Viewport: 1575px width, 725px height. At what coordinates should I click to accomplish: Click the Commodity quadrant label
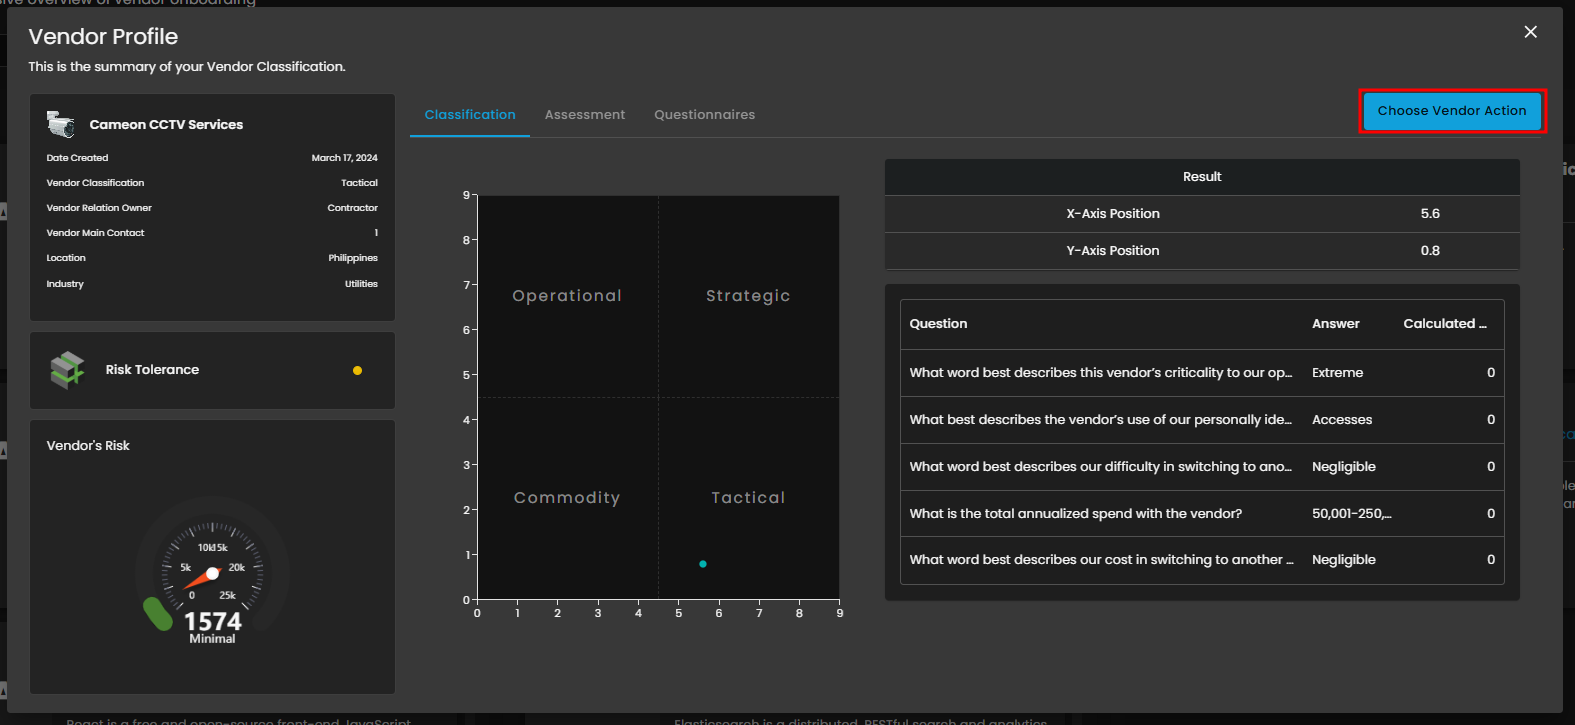coord(567,498)
